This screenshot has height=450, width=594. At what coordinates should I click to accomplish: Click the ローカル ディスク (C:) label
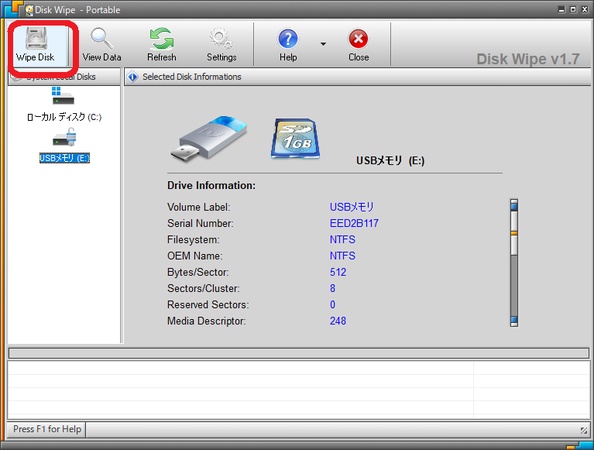pos(64,117)
